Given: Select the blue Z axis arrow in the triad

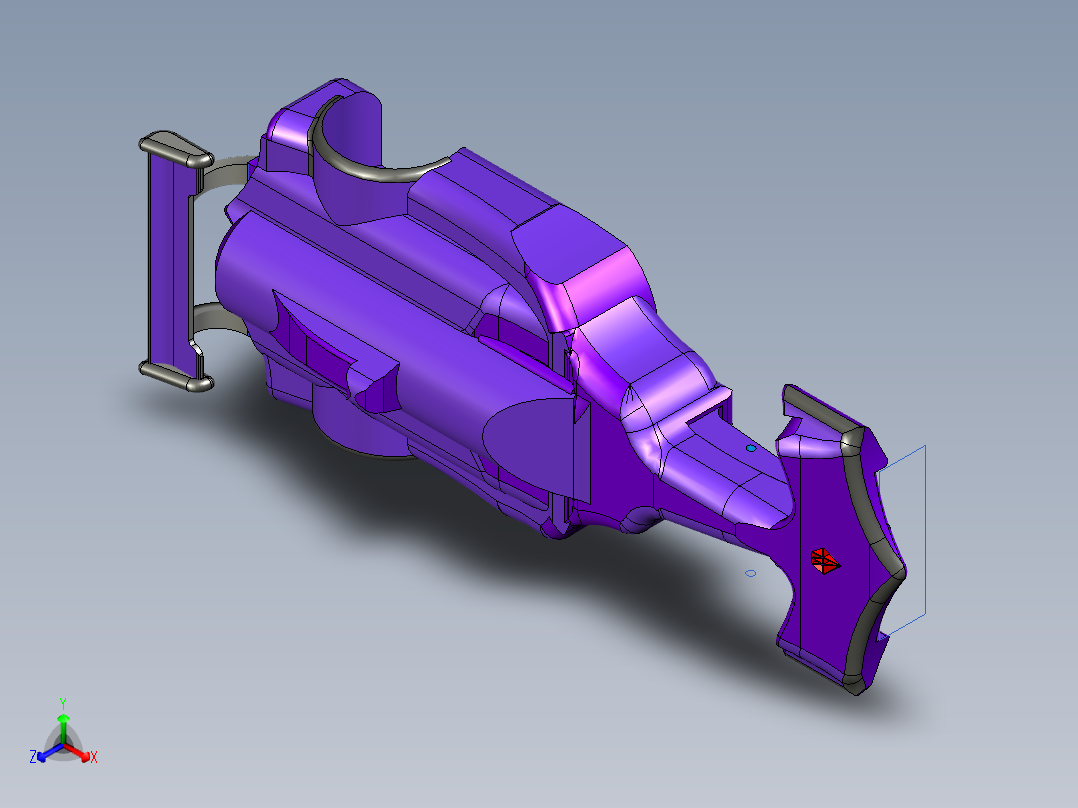Looking at the screenshot, I should [42, 757].
